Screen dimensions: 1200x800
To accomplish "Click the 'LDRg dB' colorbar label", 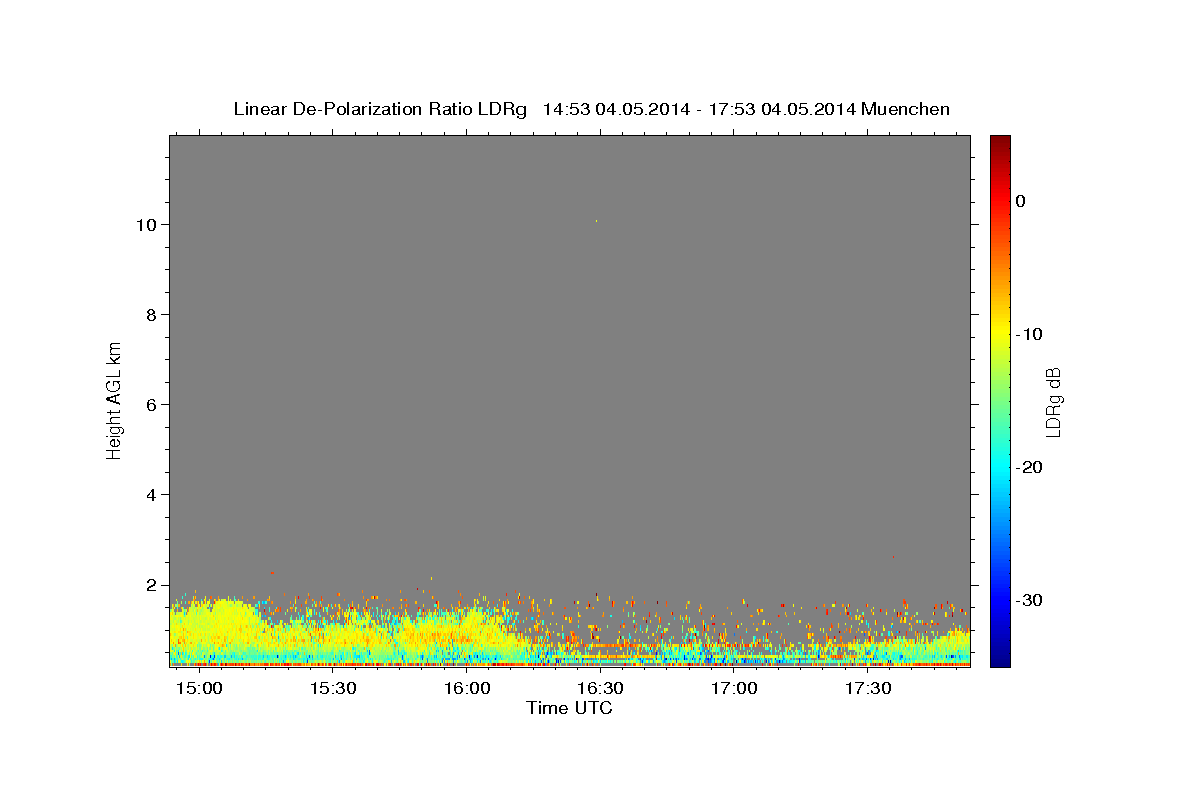I will [1053, 401].
